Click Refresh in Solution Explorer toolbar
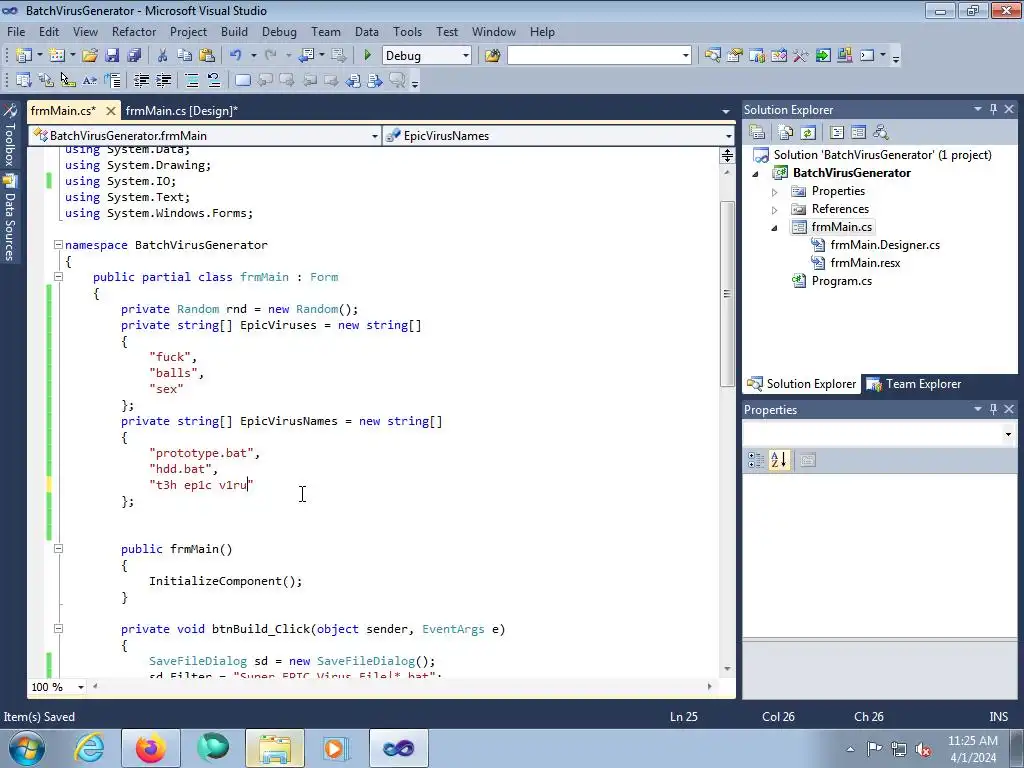The width and height of the screenshot is (1024, 768). [808, 133]
